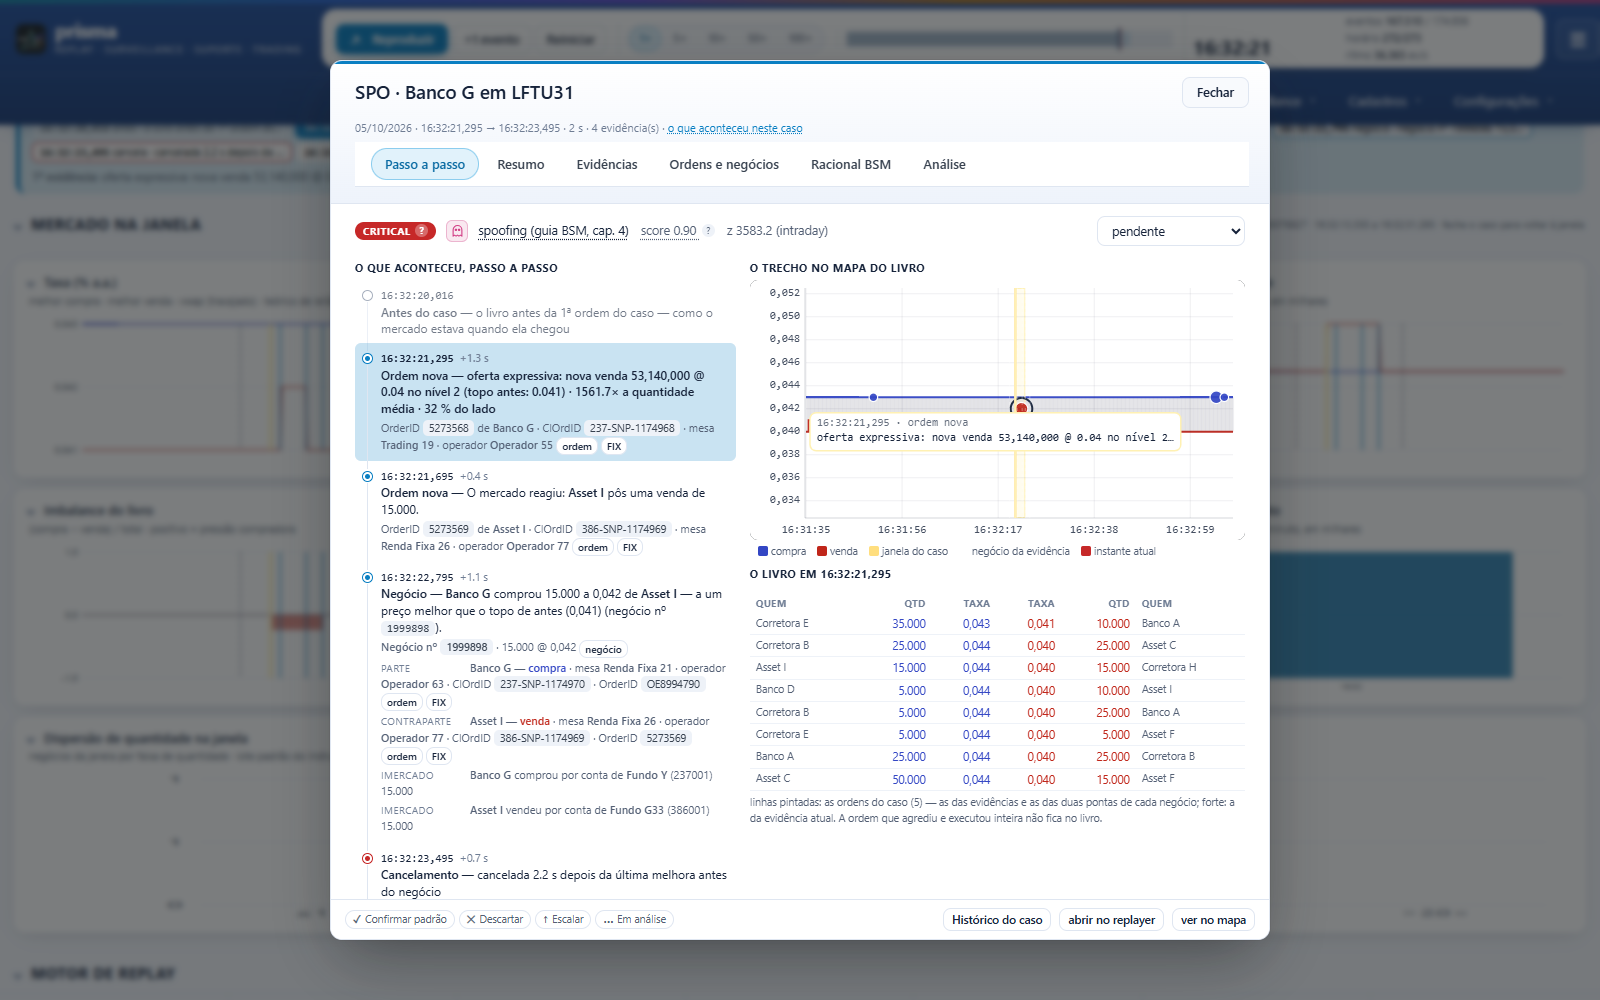
Task: Open the pendente status dropdown
Action: (x=1171, y=231)
